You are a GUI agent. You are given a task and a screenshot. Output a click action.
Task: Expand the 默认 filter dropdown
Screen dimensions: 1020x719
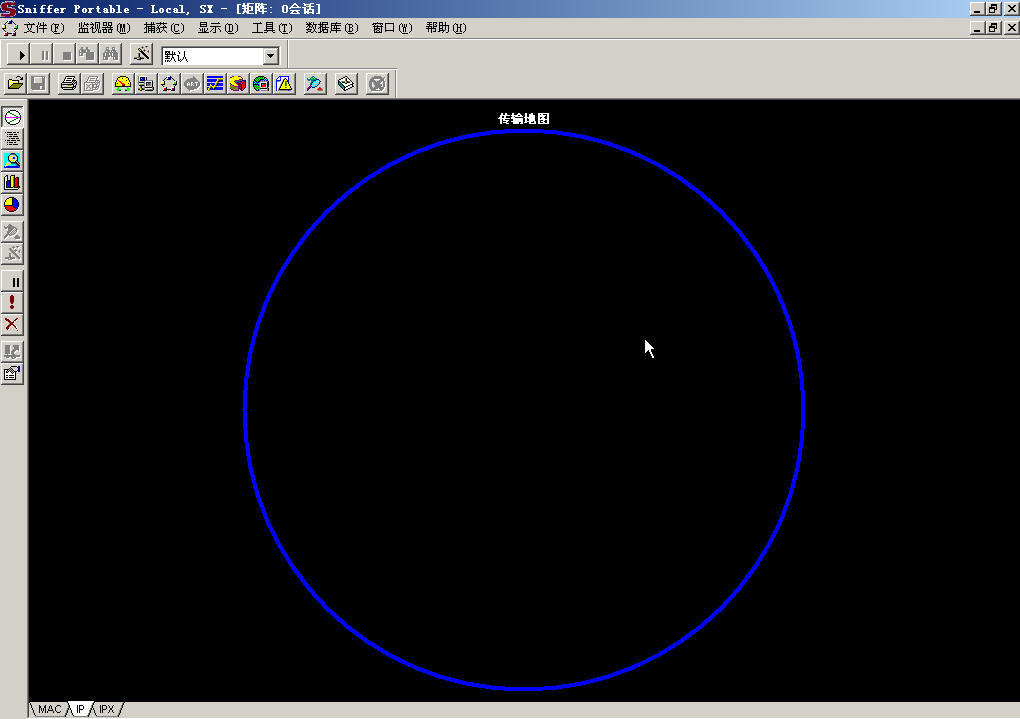tap(270, 57)
